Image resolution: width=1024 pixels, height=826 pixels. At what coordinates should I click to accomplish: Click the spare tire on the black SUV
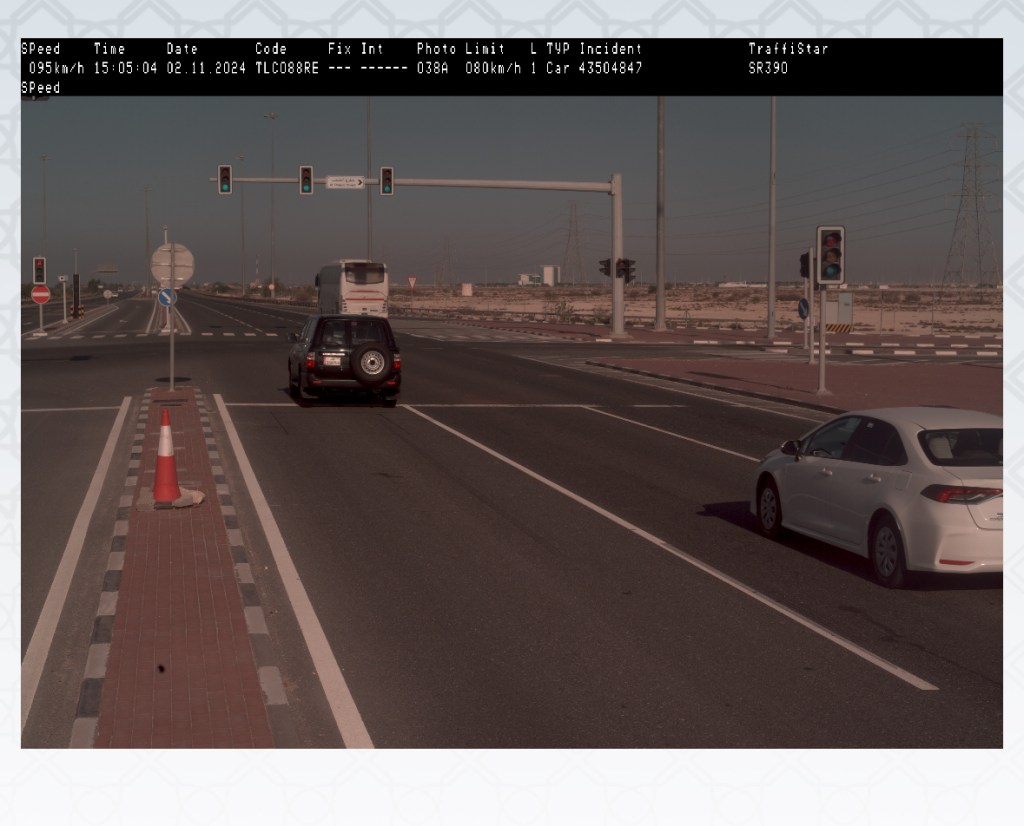pyautogui.click(x=372, y=363)
